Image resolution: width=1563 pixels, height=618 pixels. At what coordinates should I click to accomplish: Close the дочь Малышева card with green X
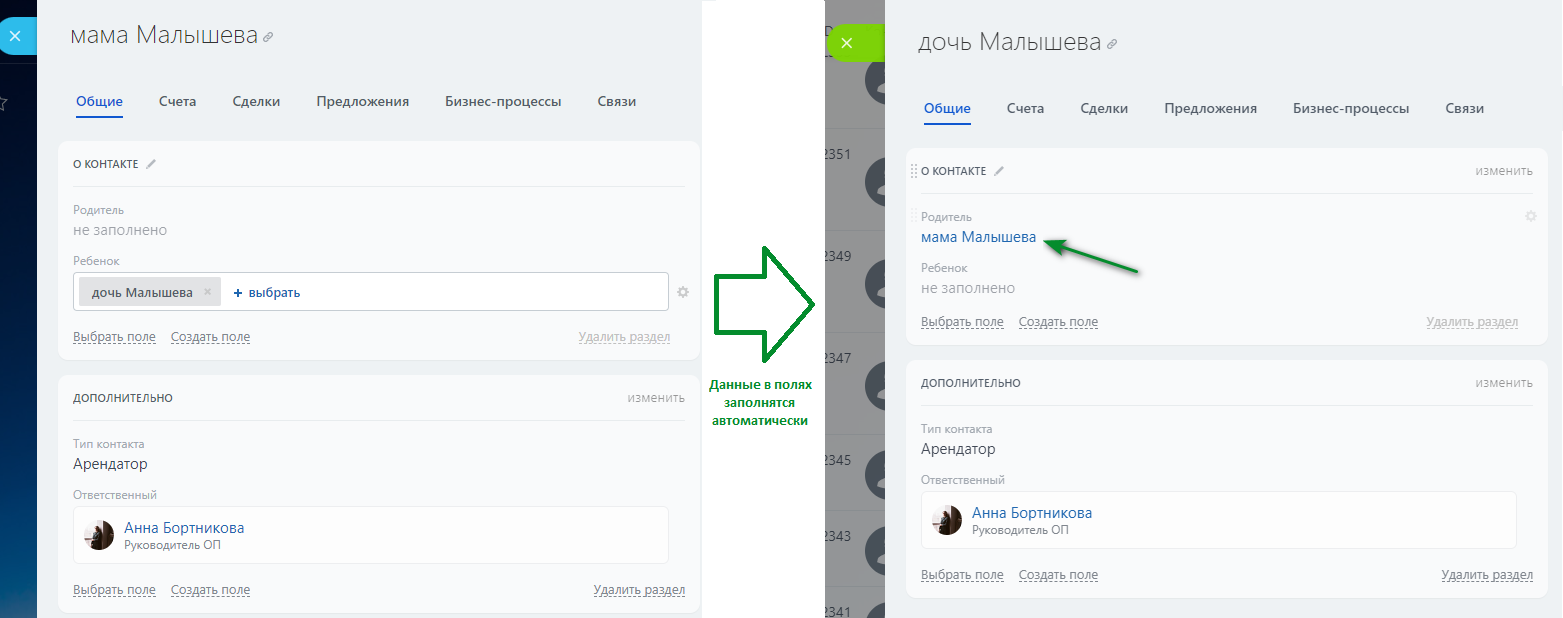[x=846, y=43]
